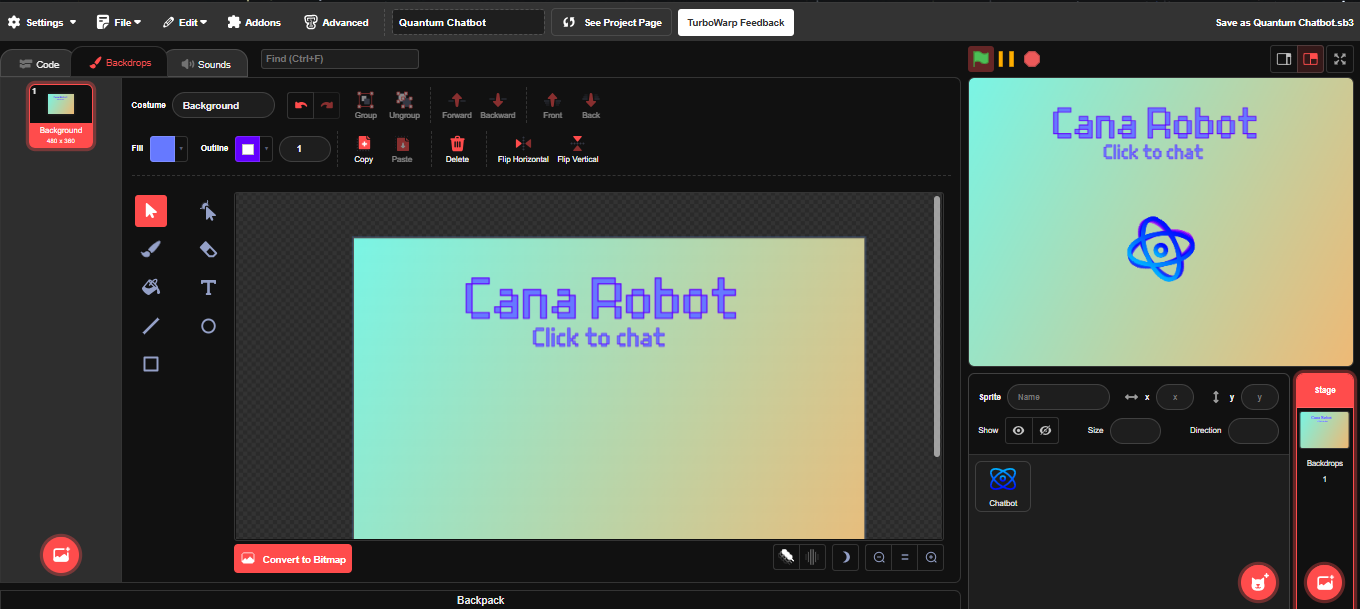Viewport: 1360px width, 609px height.
Task: Select the arrow Select tool
Action: coord(151,211)
